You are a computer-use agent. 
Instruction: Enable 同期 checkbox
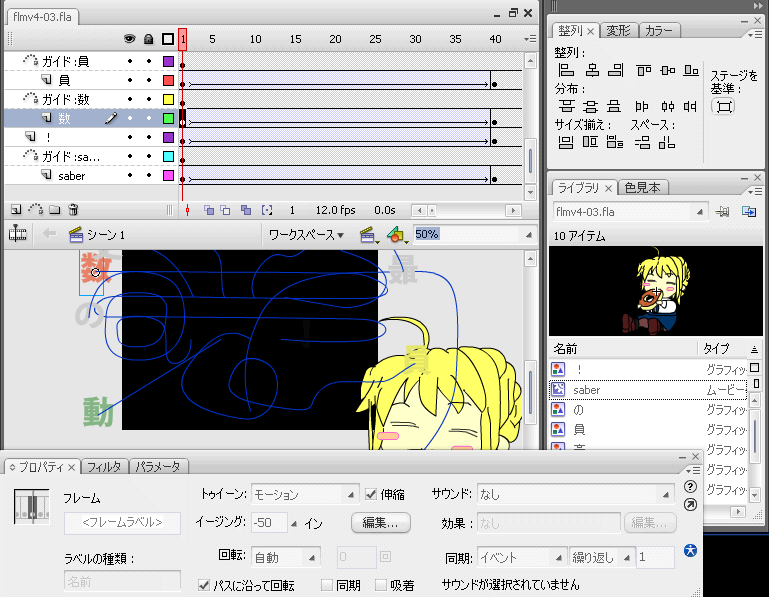(327, 585)
